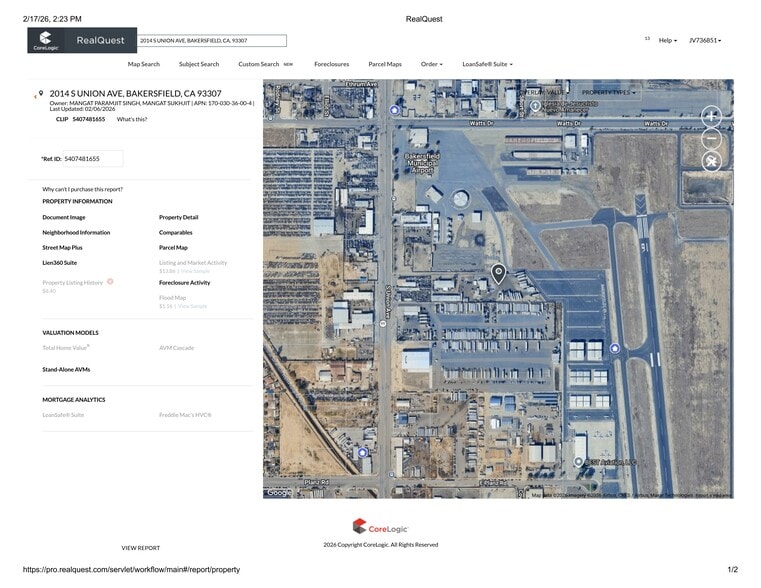
Task: Open Lien360 Suite
Action: (x=59, y=262)
